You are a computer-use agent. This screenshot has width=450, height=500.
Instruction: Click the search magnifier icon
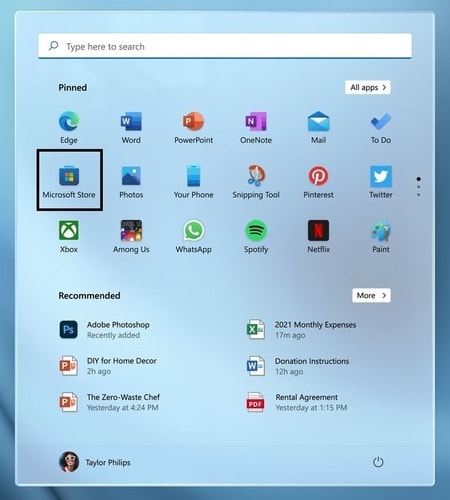click(53, 46)
